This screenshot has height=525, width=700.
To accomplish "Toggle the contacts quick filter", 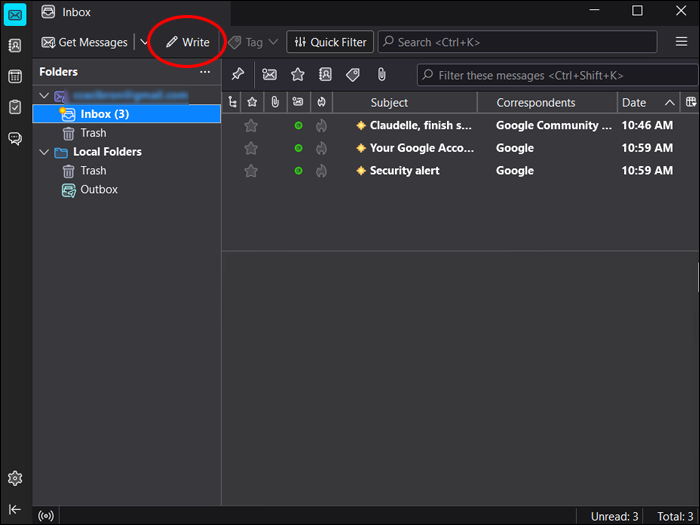I will coord(325,75).
